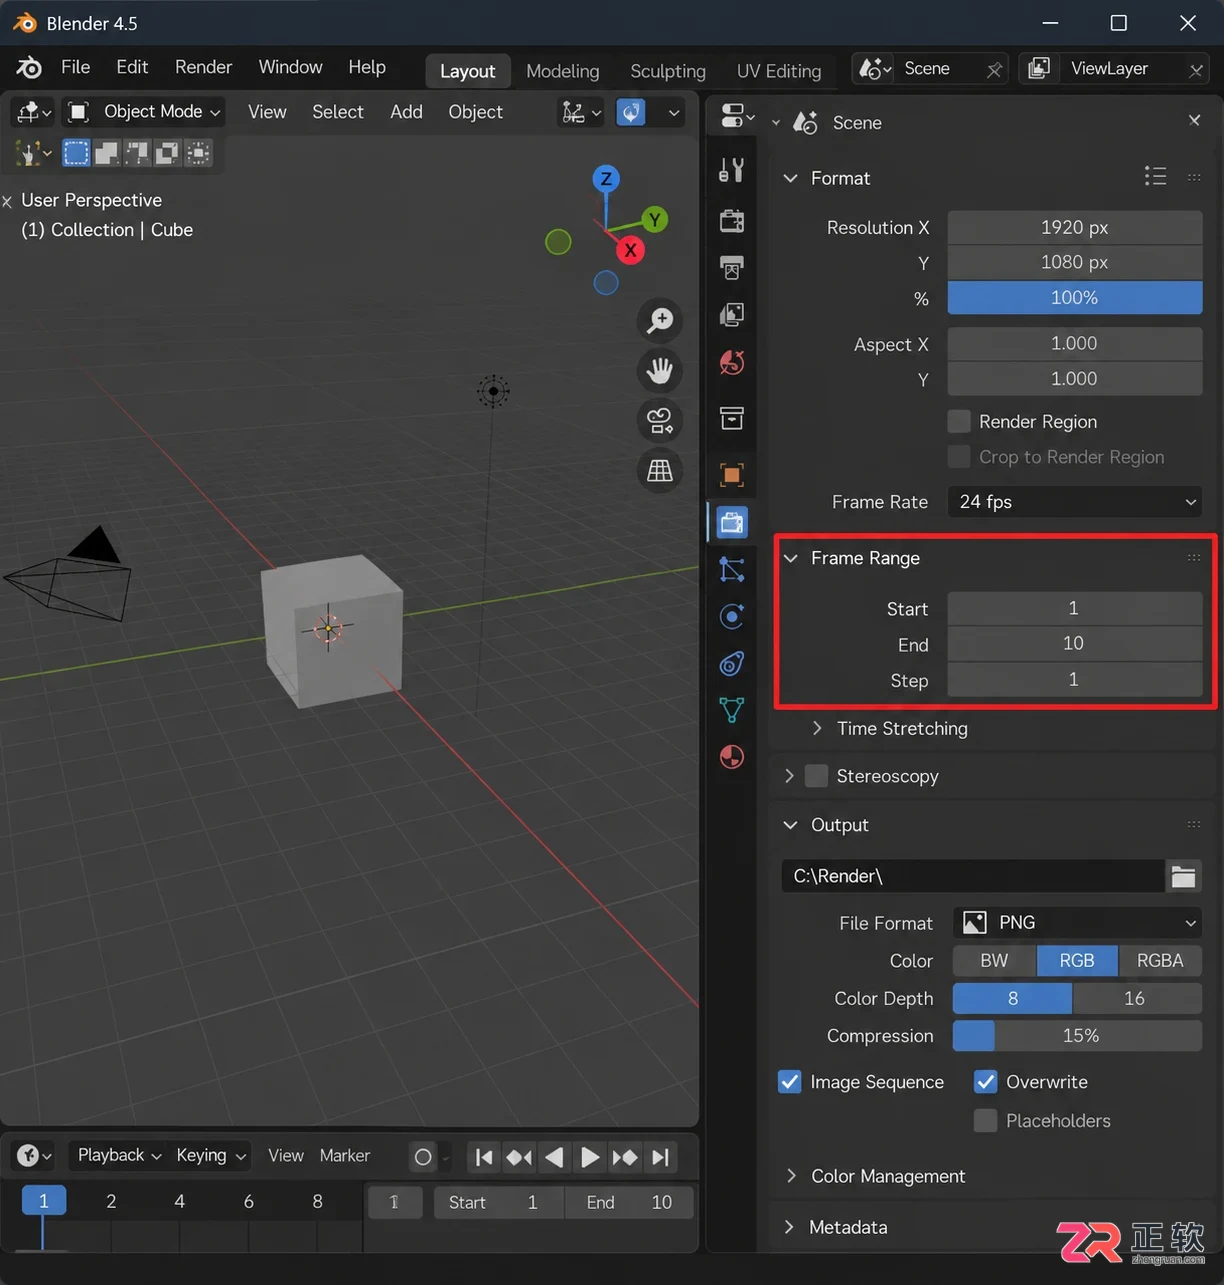Uncheck Image Sequence option
Viewport: 1224px width, 1285px height.
(x=790, y=1082)
